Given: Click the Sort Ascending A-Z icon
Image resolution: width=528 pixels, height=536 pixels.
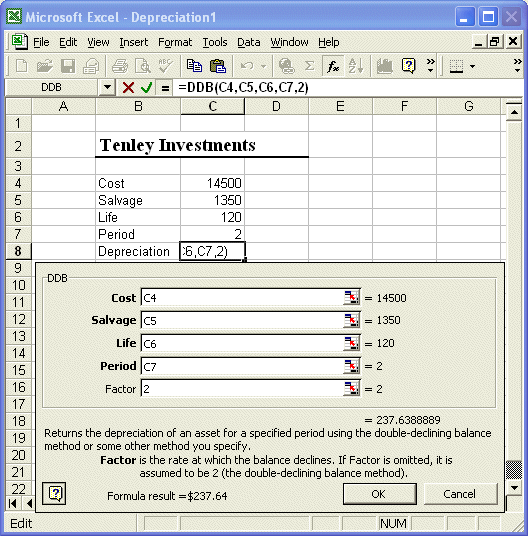Looking at the screenshot, I should (x=355, y=66).
